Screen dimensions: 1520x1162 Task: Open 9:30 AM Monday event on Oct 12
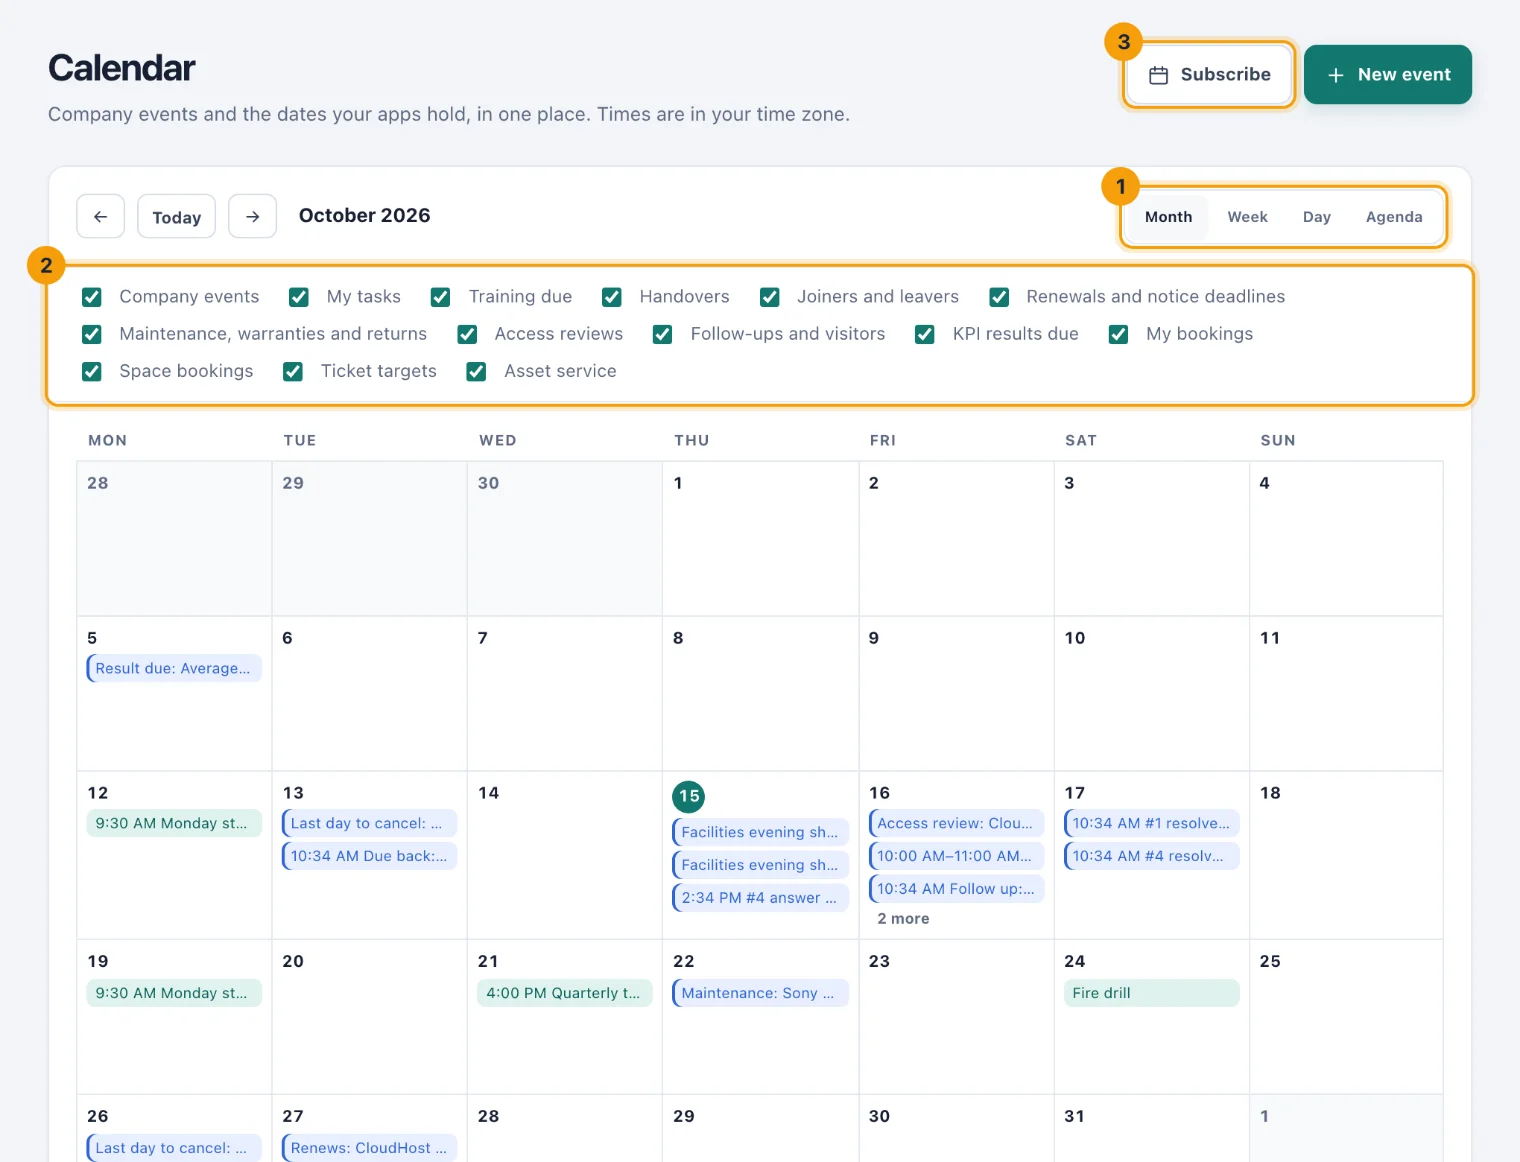point(174,823)
